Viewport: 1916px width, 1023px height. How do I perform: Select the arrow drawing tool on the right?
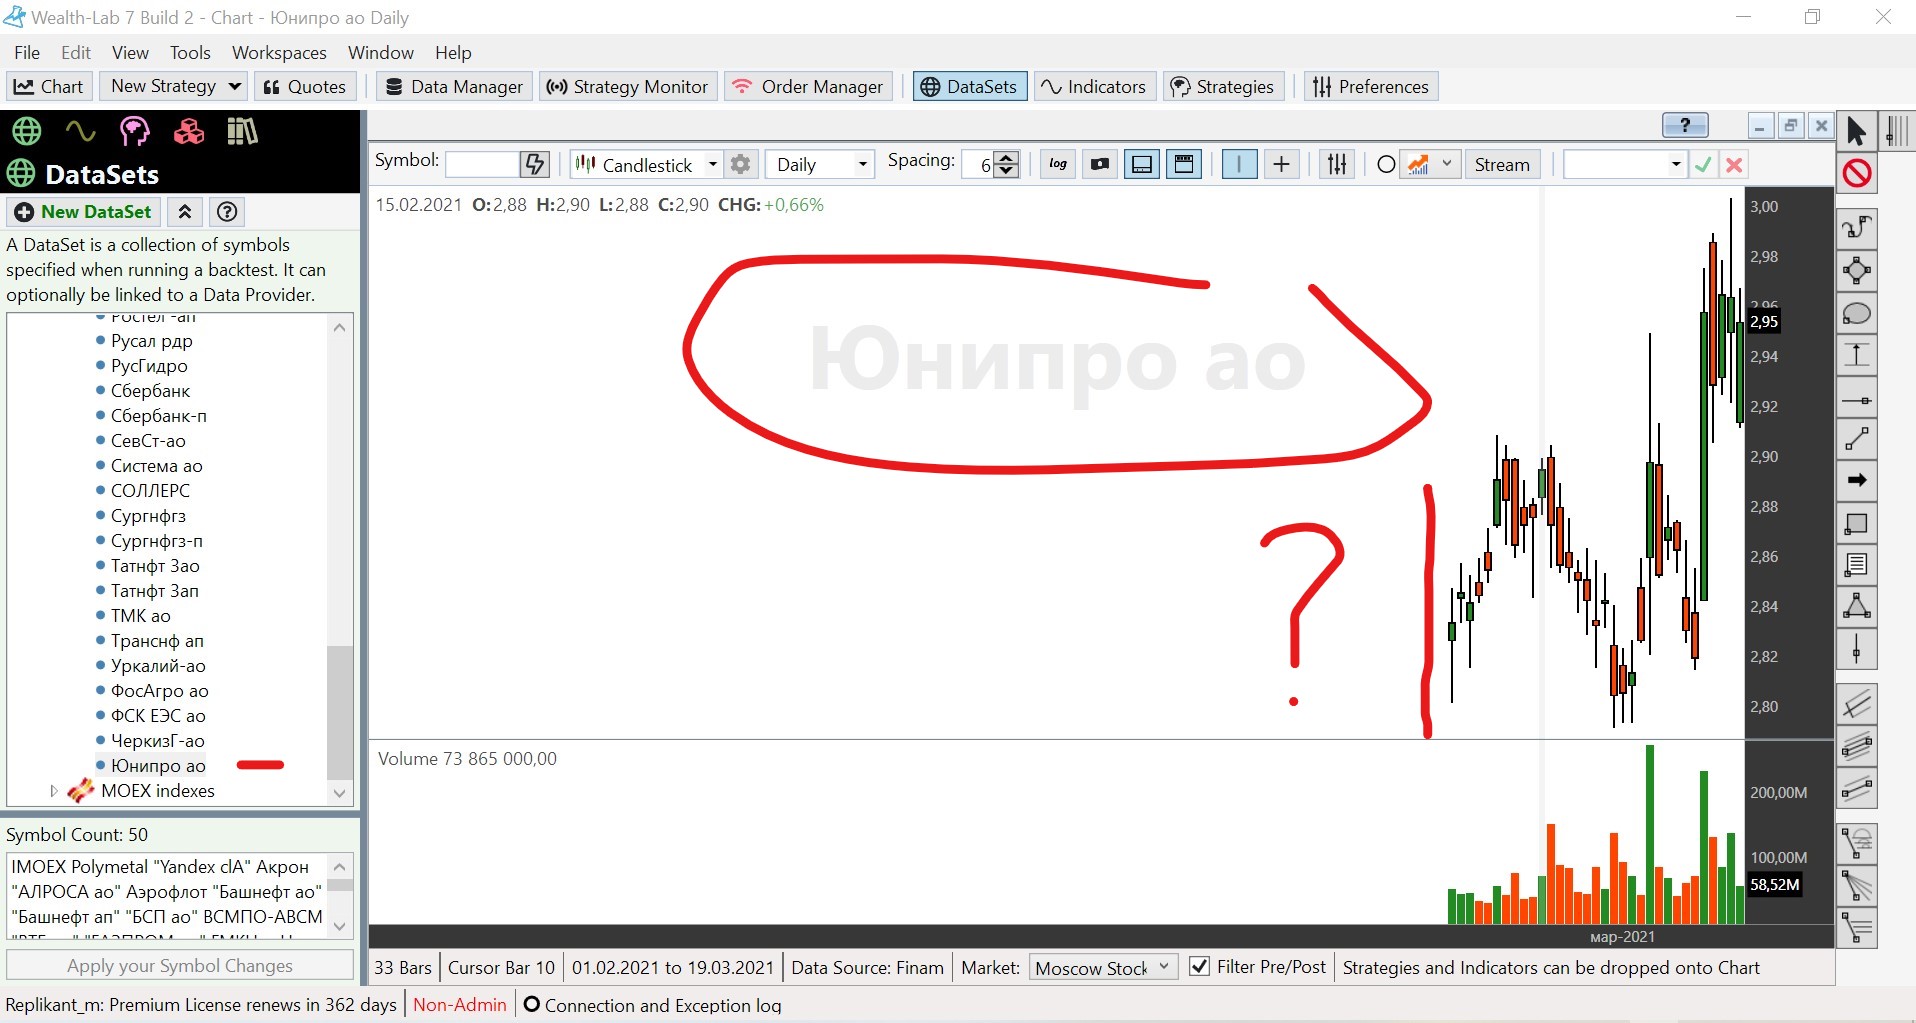1857,481
